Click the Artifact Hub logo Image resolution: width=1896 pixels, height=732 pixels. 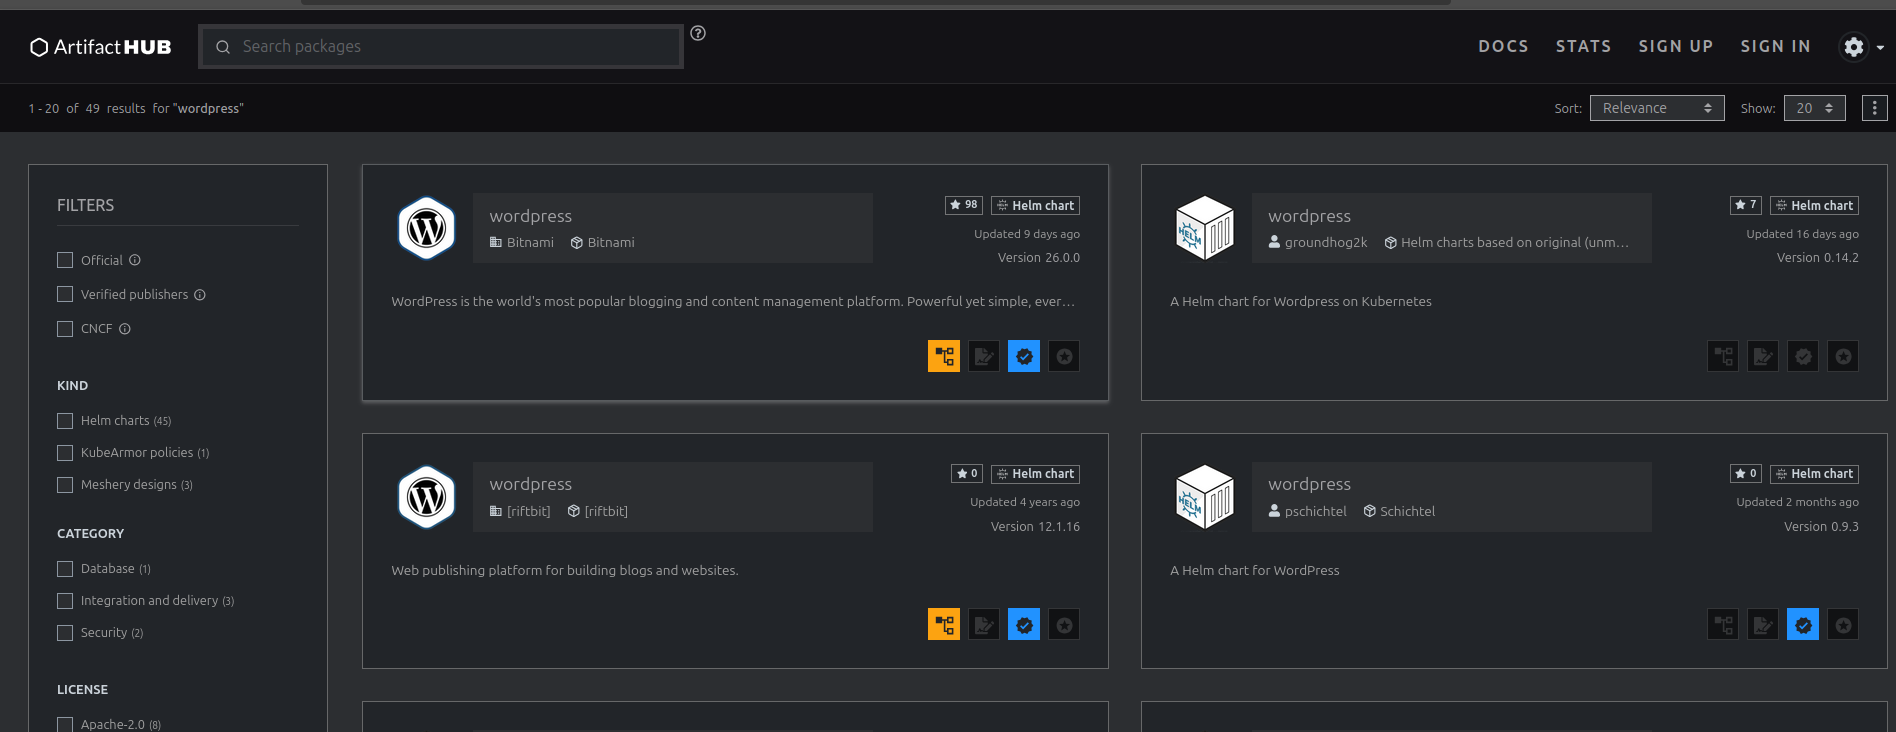[101, 47]
